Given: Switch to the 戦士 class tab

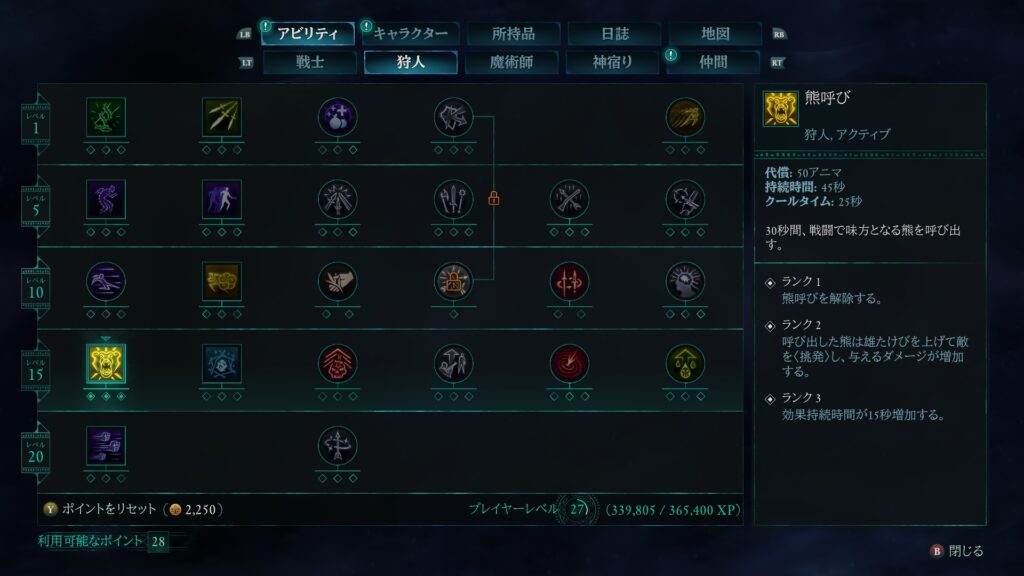Looking at the screenshot, I should [310, 62].
